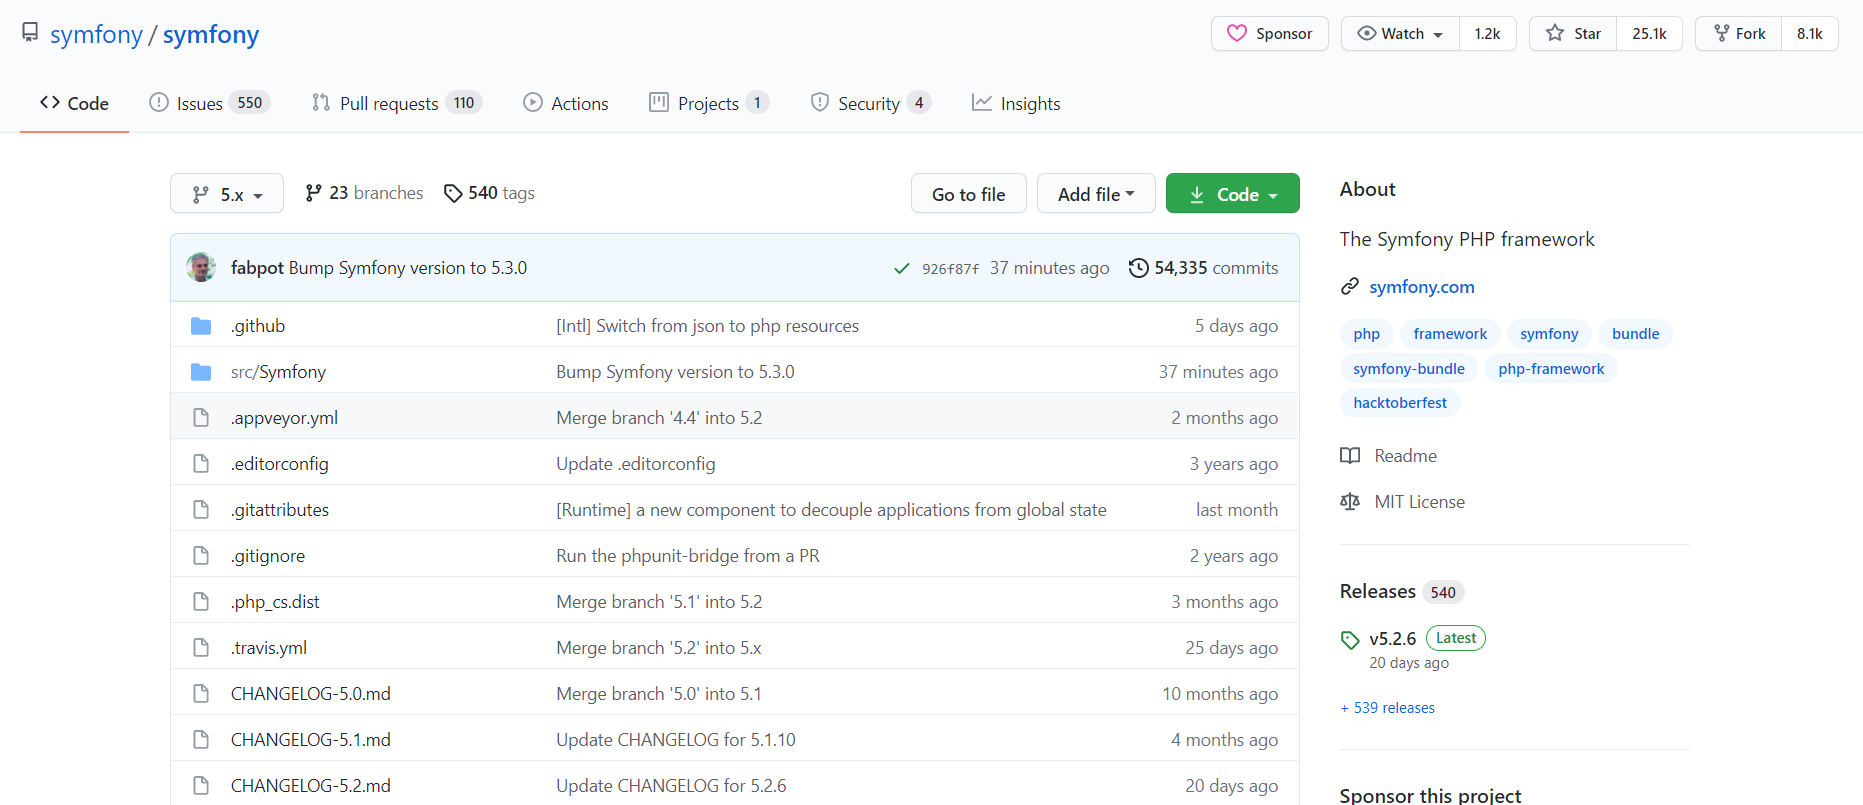Click the fork icon on Fork button
This screenshot has height=805, width=1863.
pyautogui.click(x=1722, y=33)
